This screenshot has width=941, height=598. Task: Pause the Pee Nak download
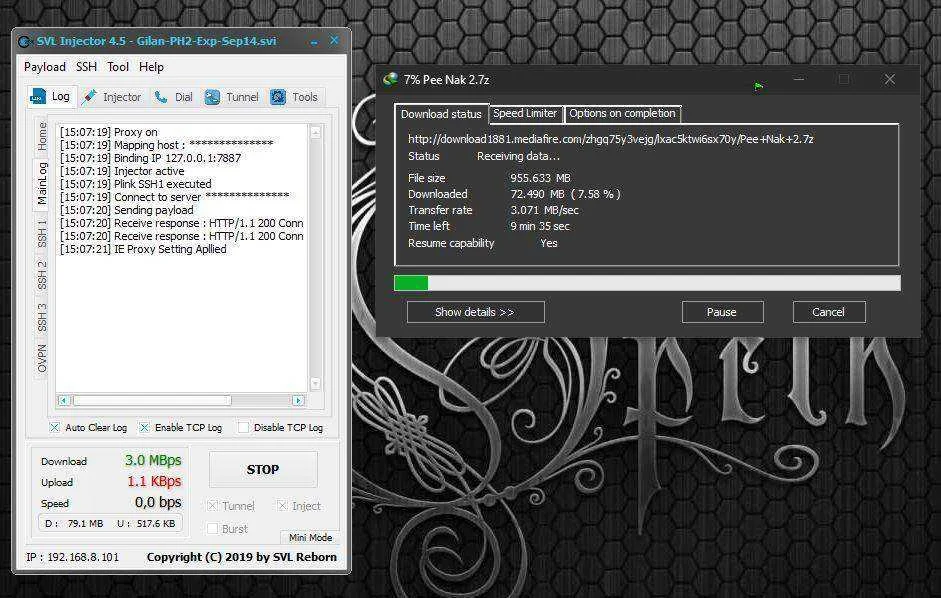[722, 312]
